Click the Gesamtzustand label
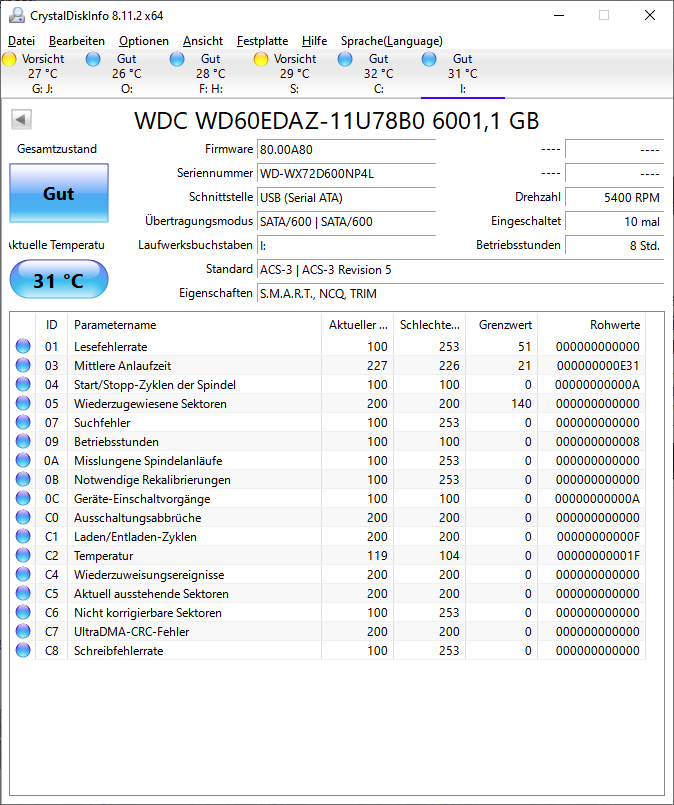This screenshot has width=674, height=805. click(57, 149)
